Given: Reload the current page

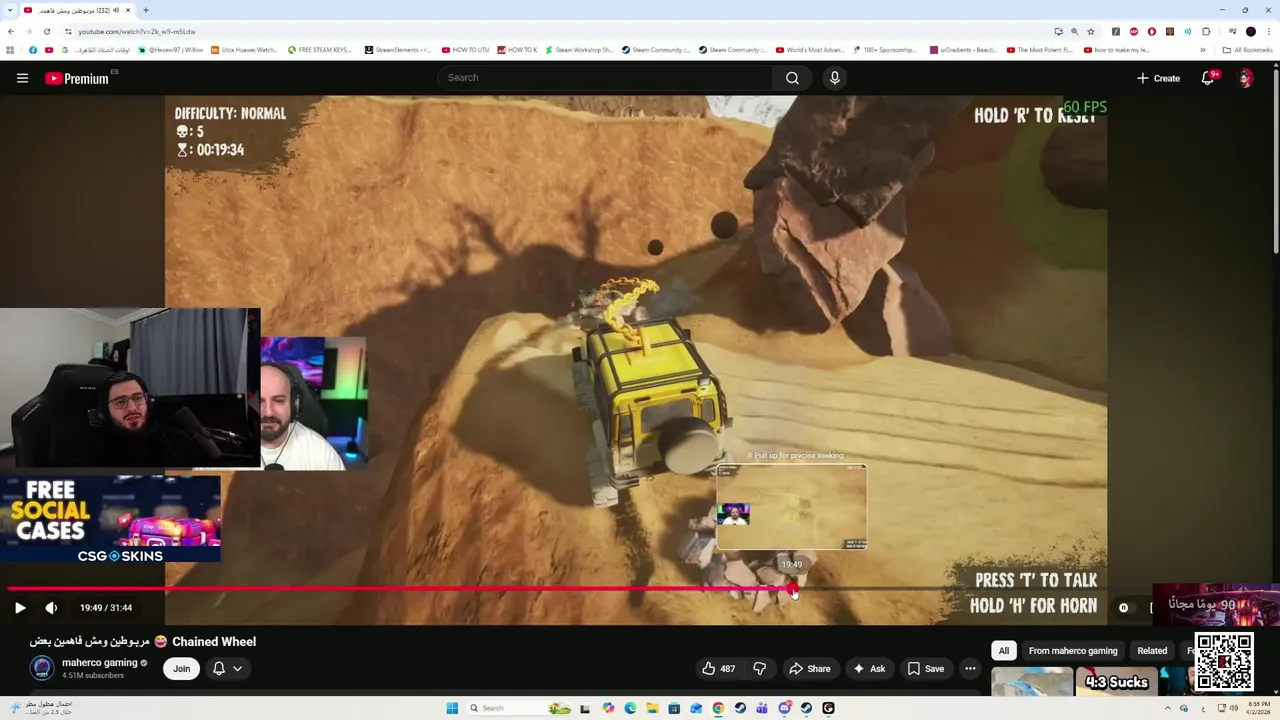Looking at the screenshot, I should point(46,31).
